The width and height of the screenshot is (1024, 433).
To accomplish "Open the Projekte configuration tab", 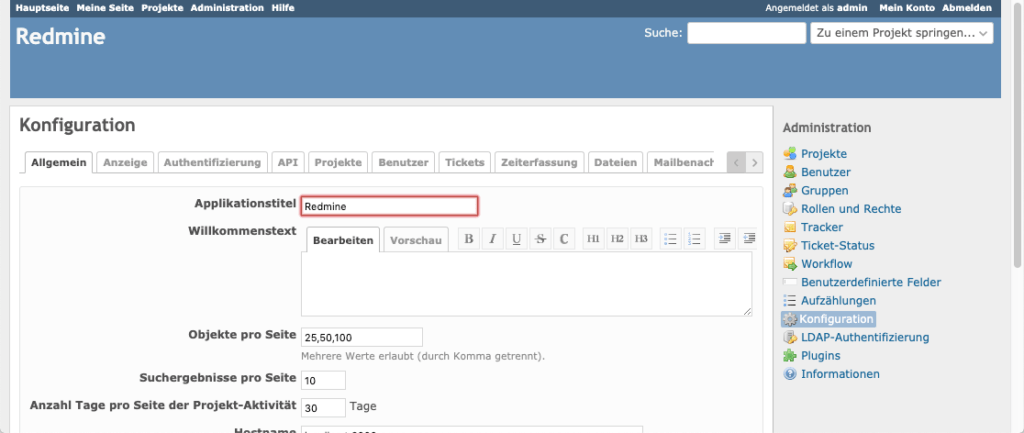I will point(338,163).
